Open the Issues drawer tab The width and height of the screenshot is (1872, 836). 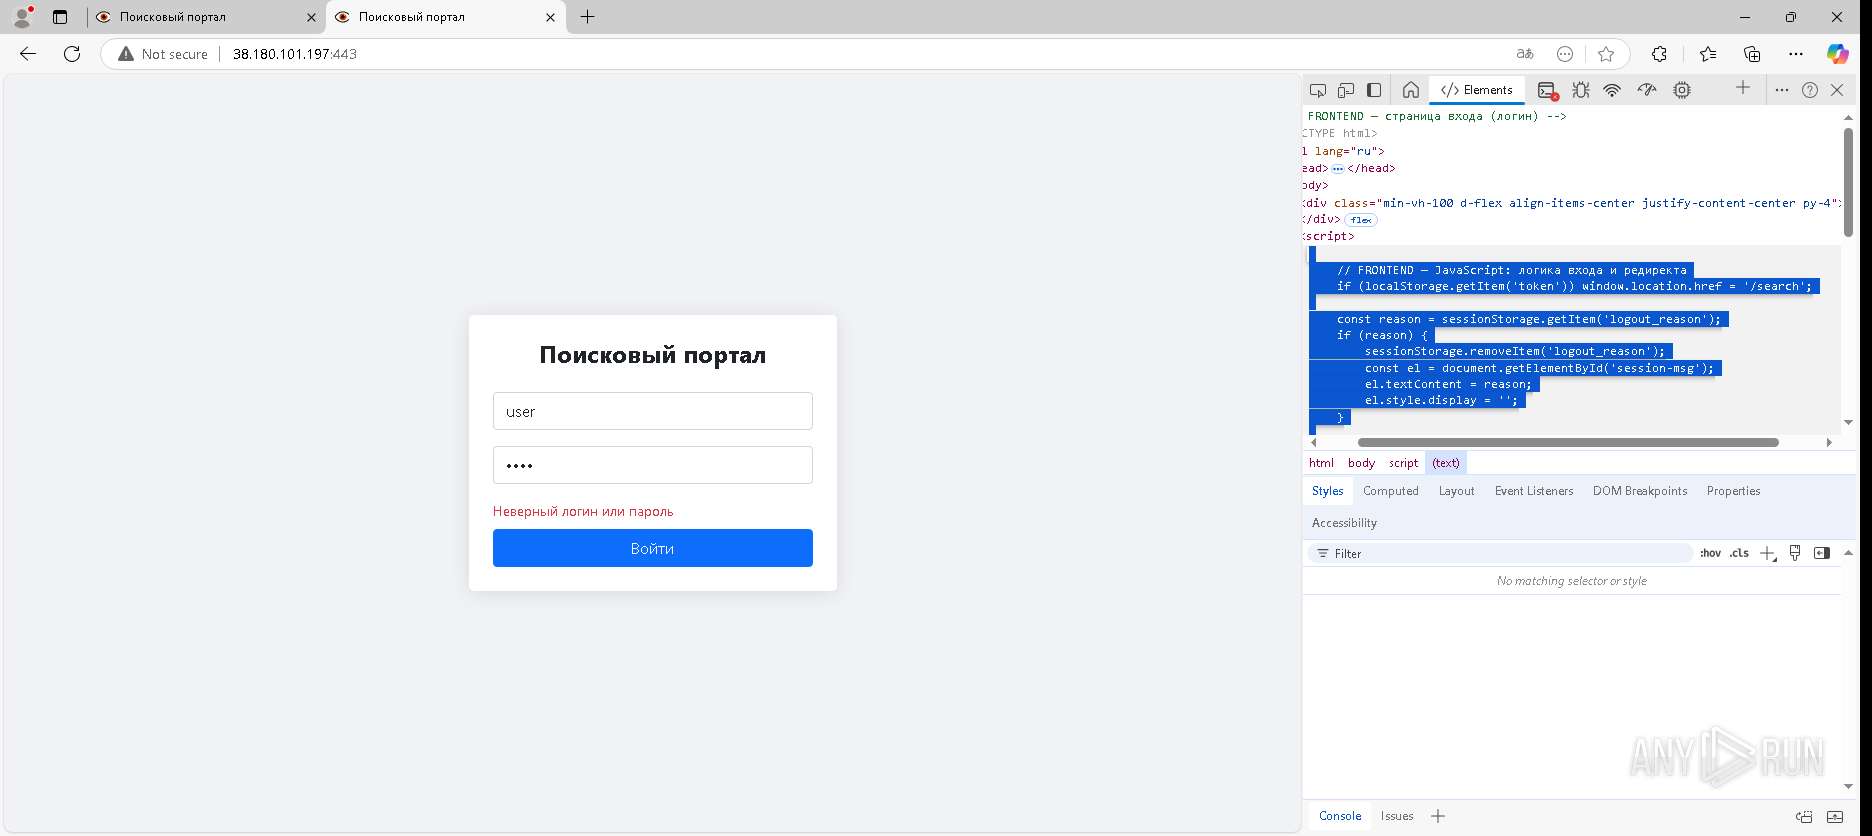coord(1397,816)
